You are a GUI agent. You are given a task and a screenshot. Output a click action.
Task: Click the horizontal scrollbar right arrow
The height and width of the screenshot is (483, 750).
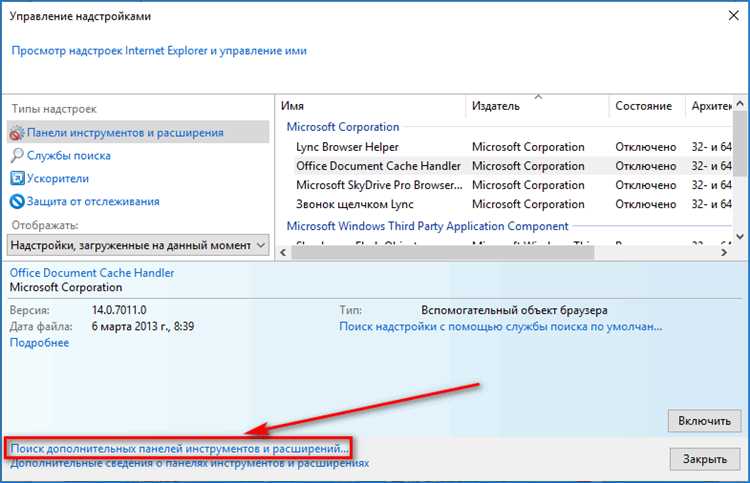point(723,252)
